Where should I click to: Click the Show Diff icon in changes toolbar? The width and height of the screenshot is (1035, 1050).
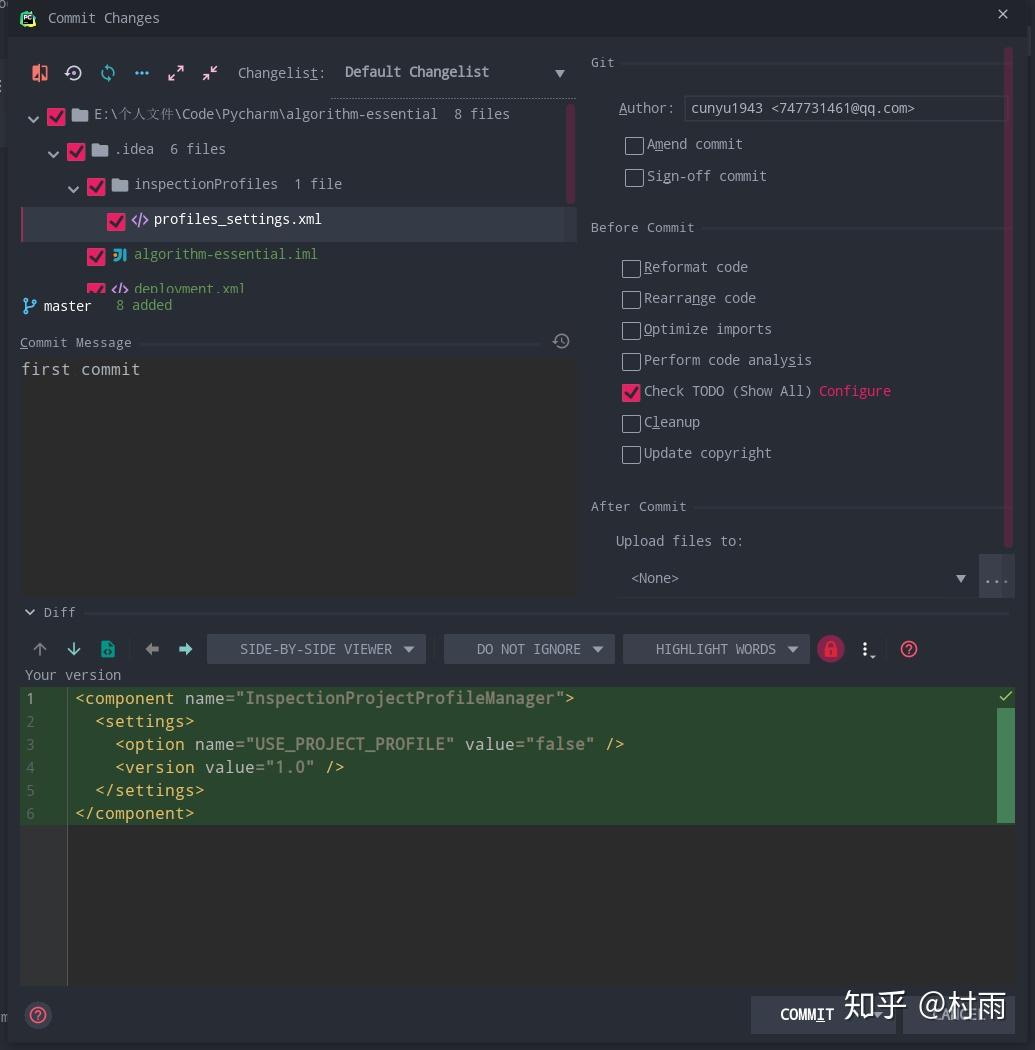coord(40,73)
